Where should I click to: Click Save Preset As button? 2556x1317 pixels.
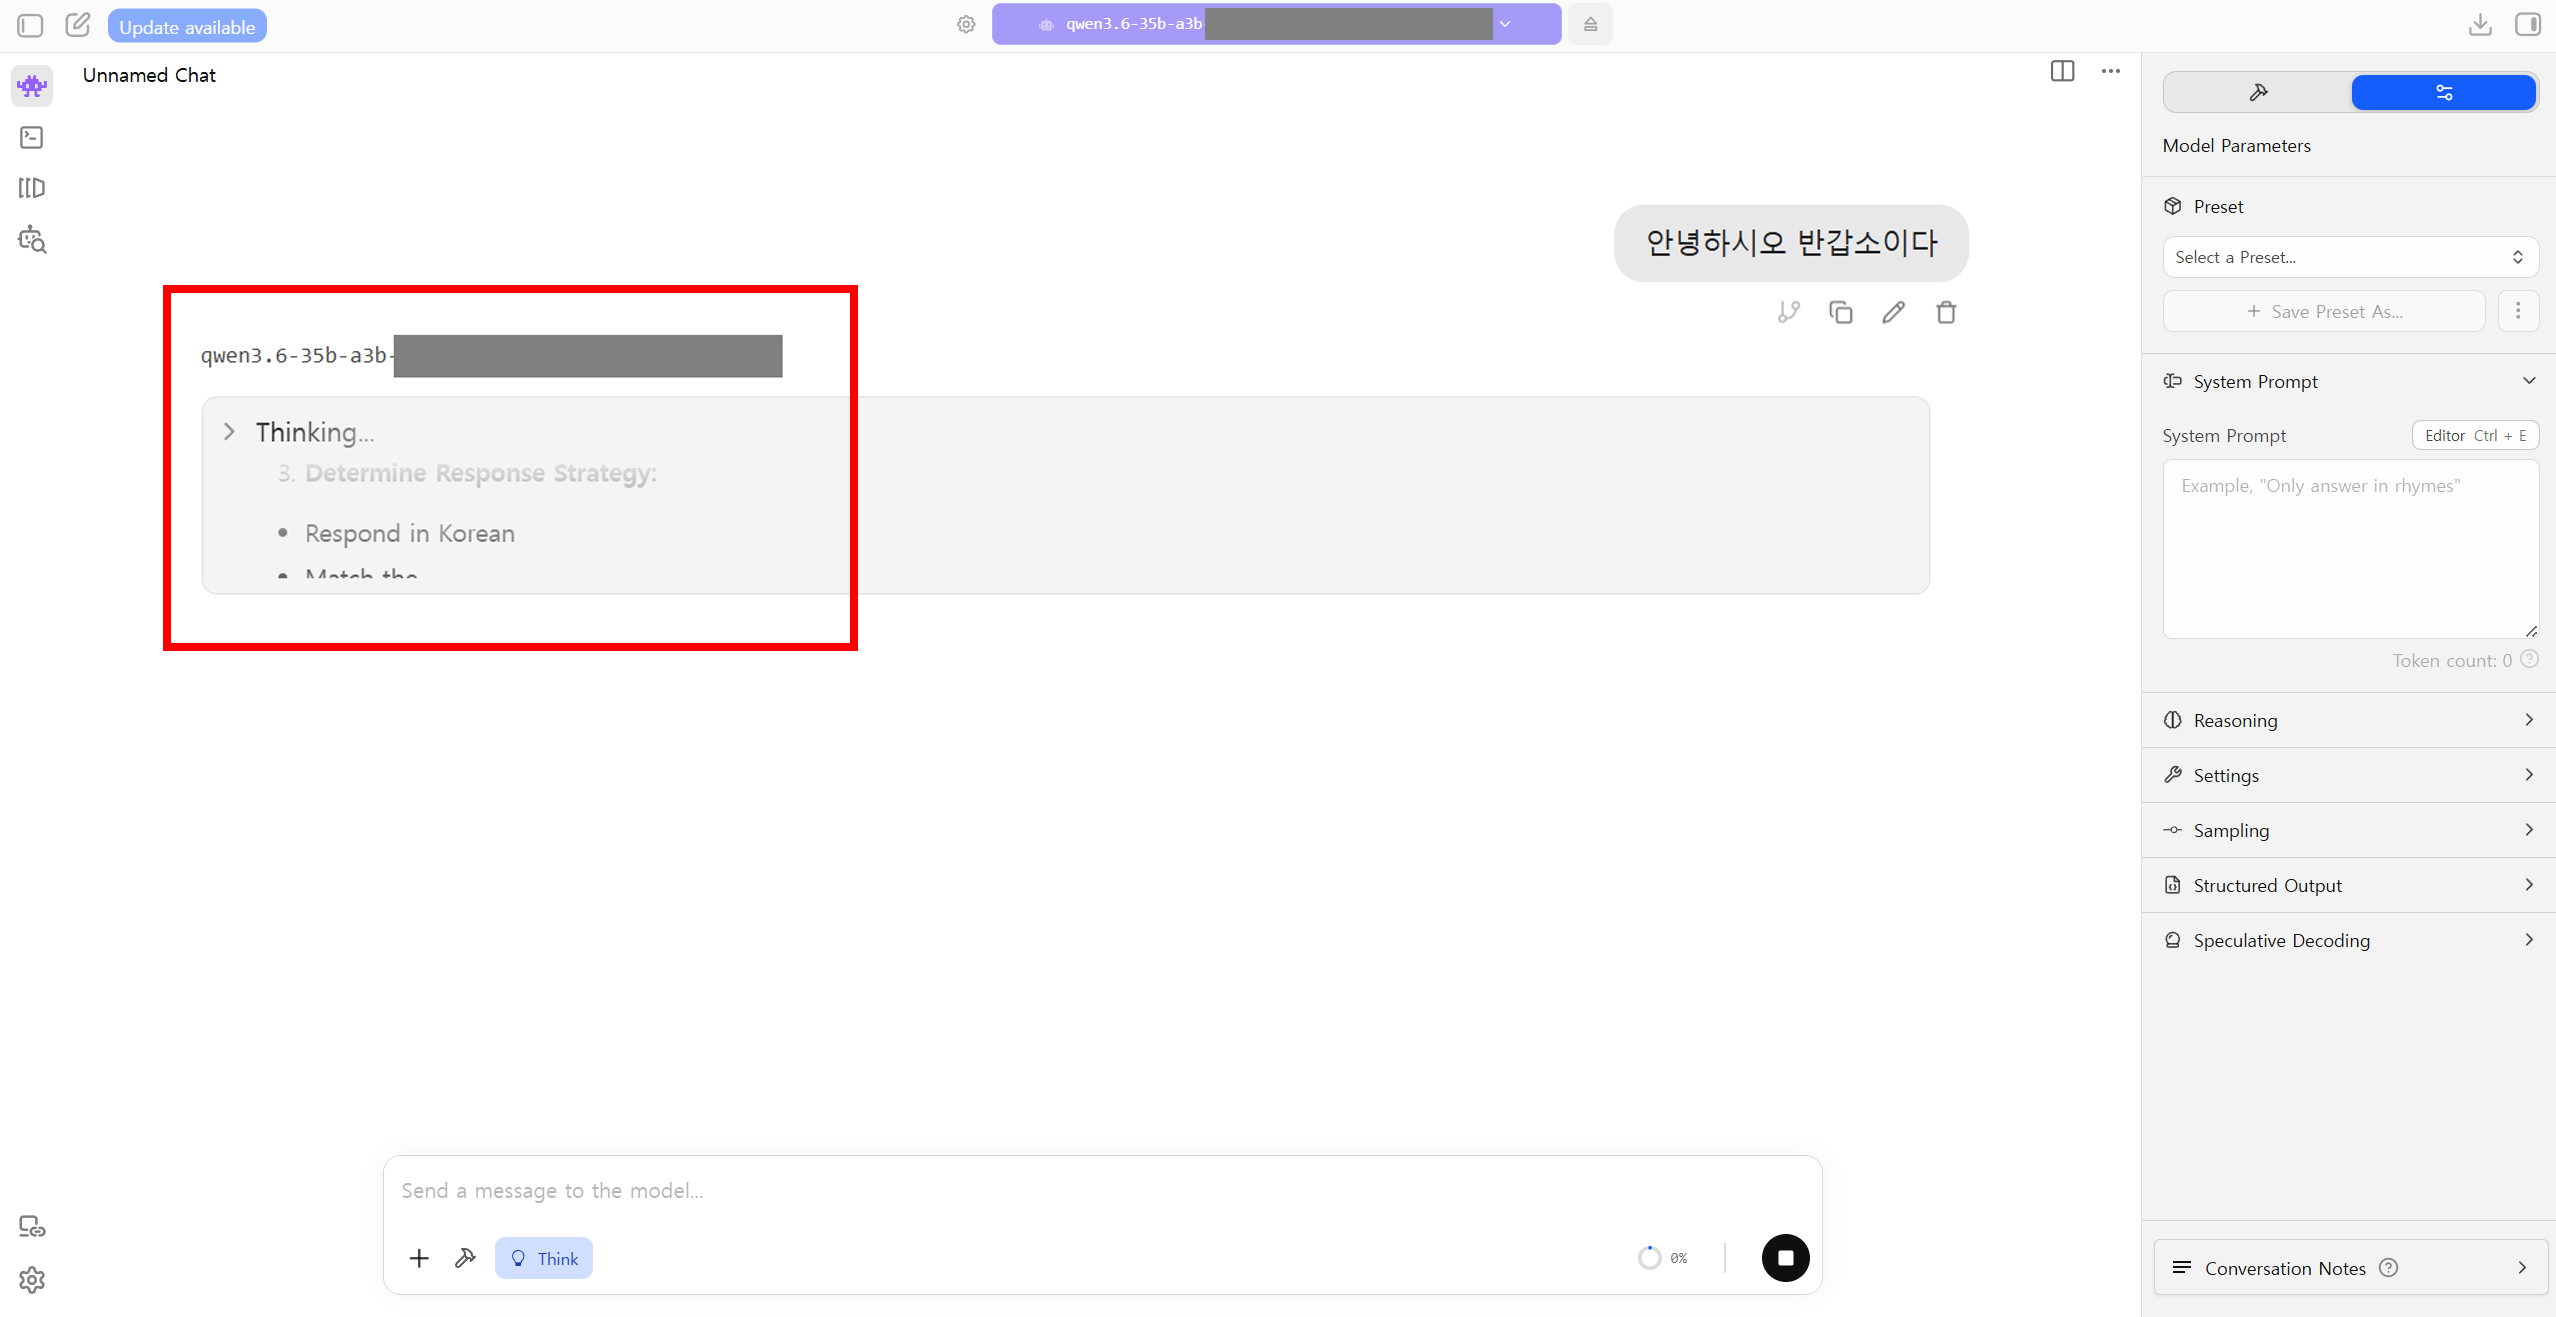2324,311
